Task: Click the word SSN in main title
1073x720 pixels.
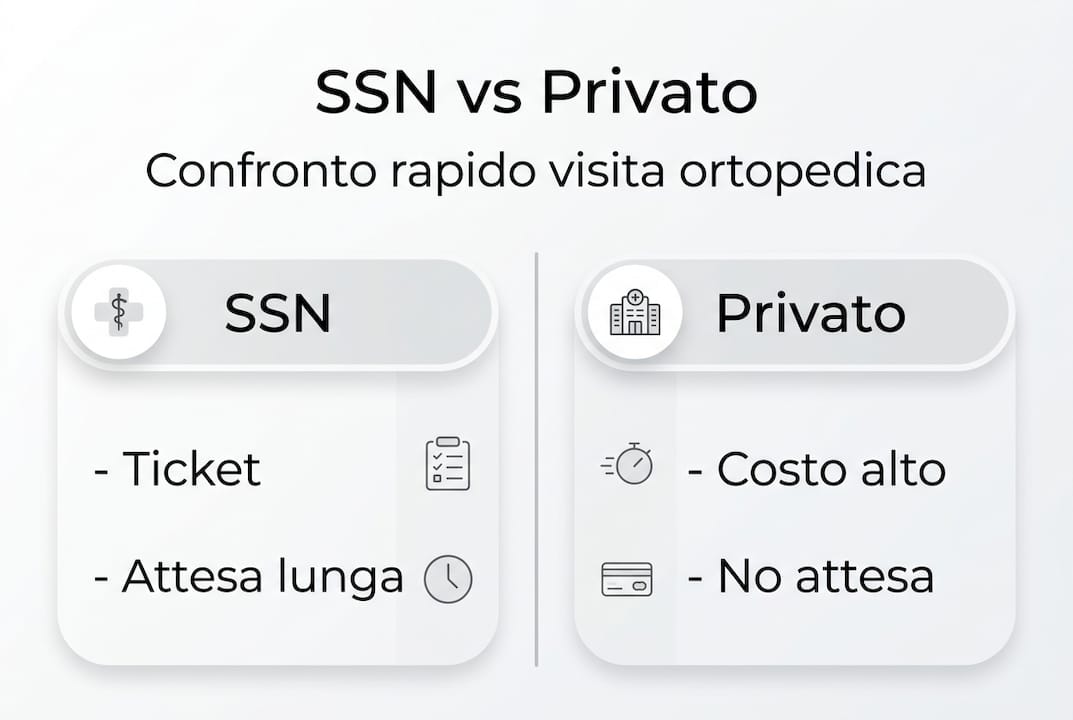Action: pyautogui.click(x=376, y=93)
